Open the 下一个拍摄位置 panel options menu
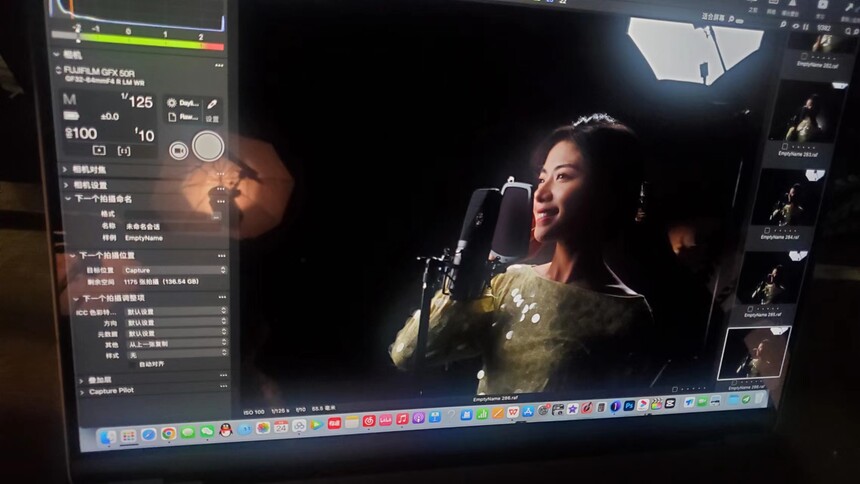Screen dimensions: 860x484 (222, 255)
